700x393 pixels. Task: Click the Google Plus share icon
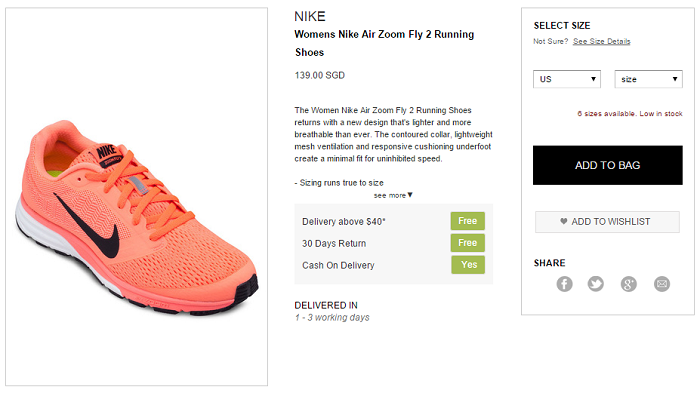click(x=629, y=284)
